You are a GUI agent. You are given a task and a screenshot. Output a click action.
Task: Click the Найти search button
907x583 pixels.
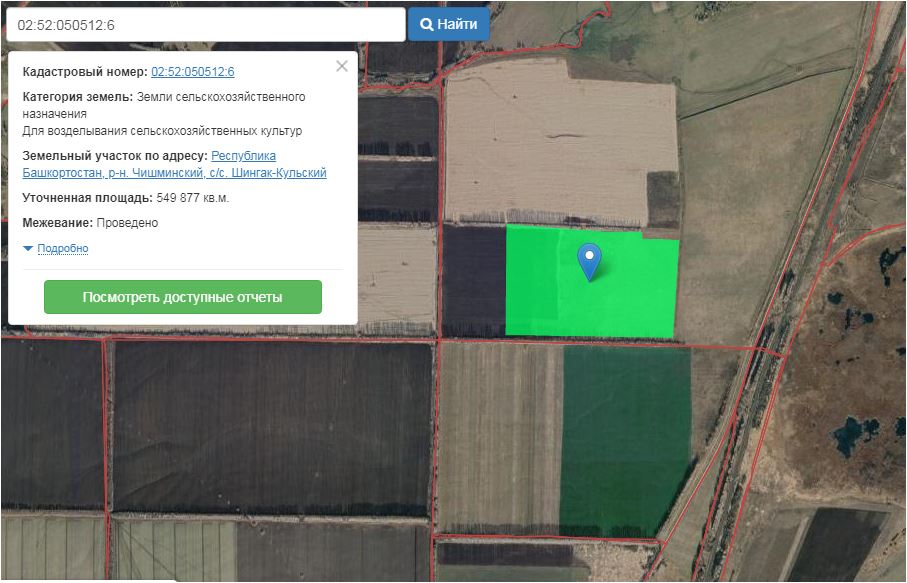449,24
